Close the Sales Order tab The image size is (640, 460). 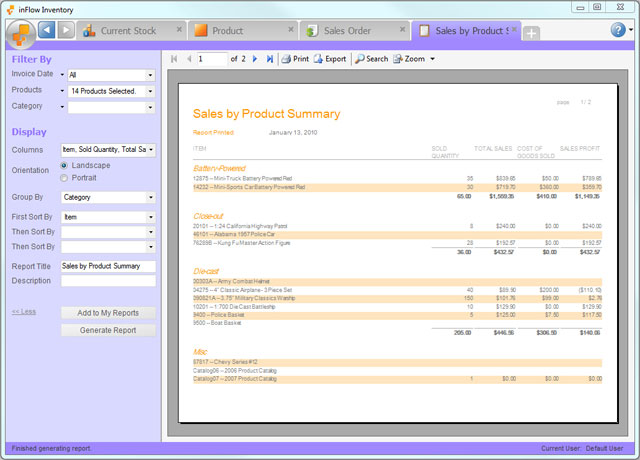(402, 29)
